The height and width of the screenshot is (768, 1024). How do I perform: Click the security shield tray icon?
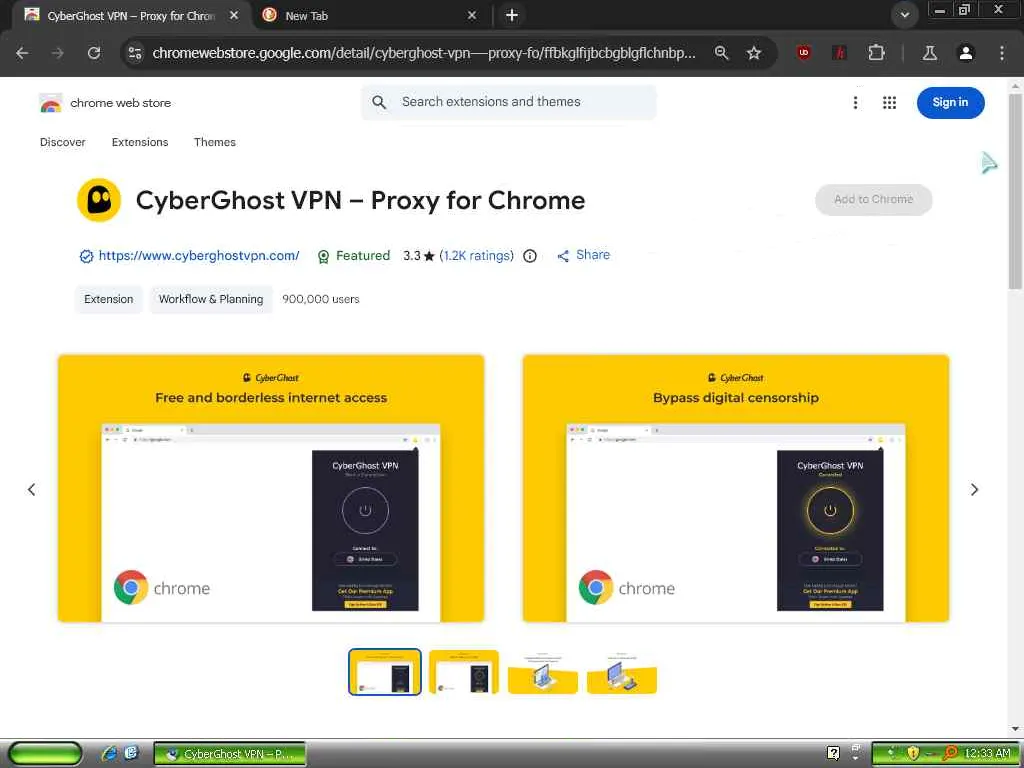[913, 754]
